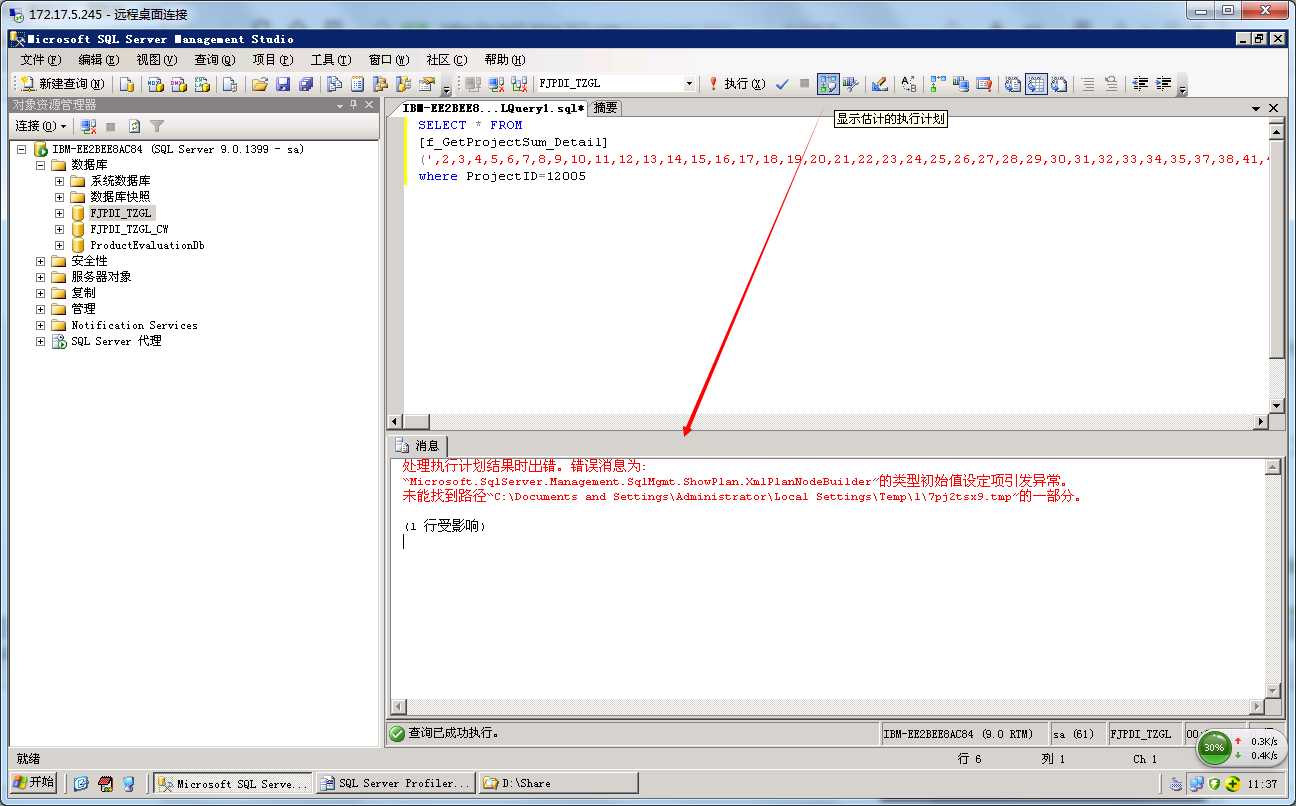This screenshot has height=806, width=1296.
Task: Open the active files dropdown arrow in editor
Action: pos(1256,108)
